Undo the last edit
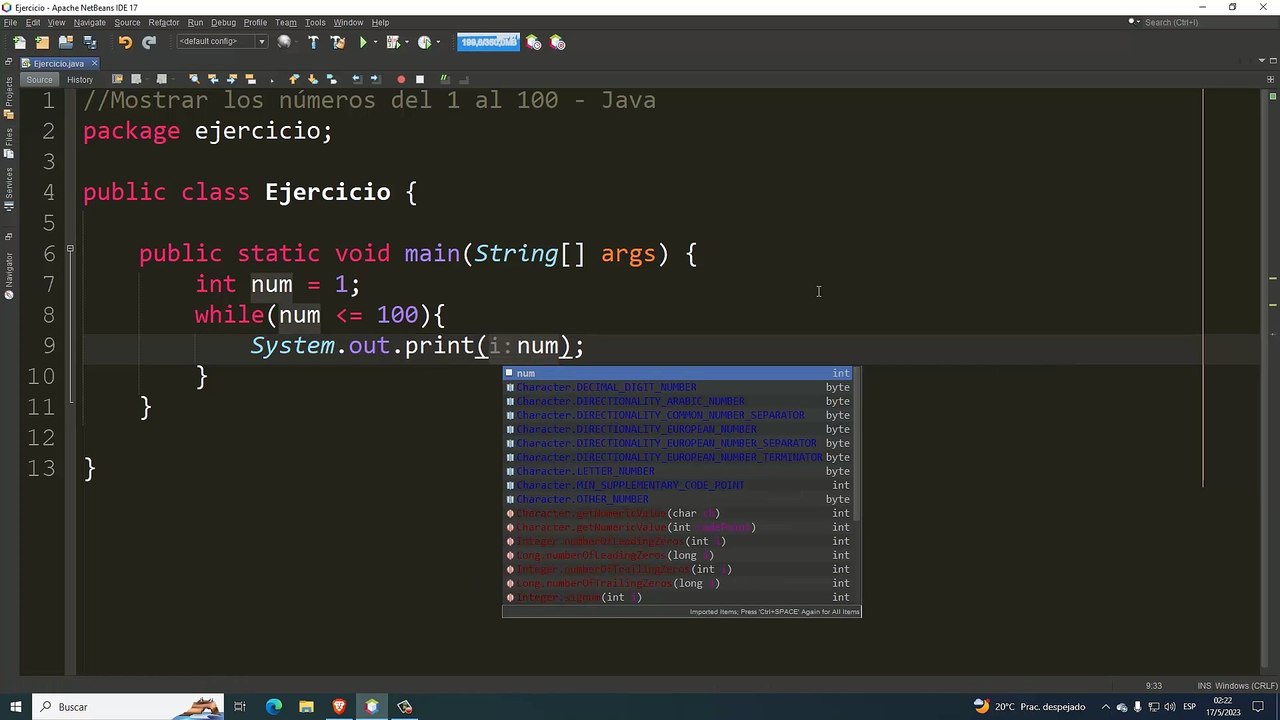The width and height of the screenshot is (1280, 720). [x=125, y=42]
